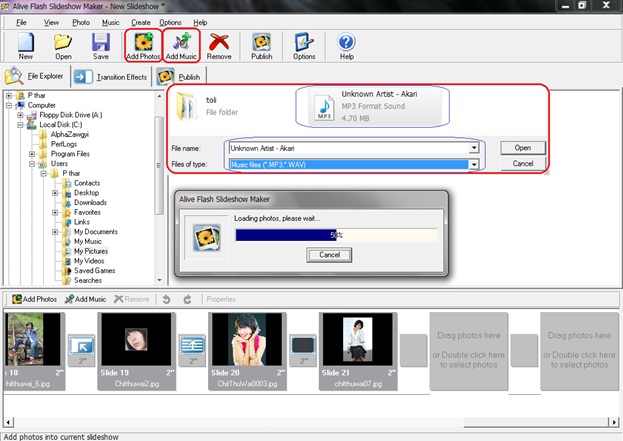The image size is (623, 441).
Task: Open the Options menu in menu bar
Action: click(x=170, y=23)
